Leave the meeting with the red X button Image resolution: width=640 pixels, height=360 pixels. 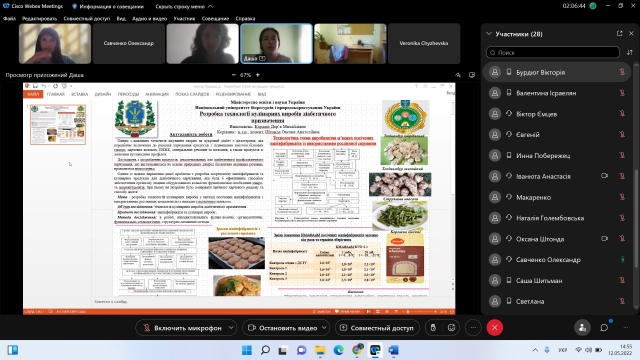coord(495,328)
